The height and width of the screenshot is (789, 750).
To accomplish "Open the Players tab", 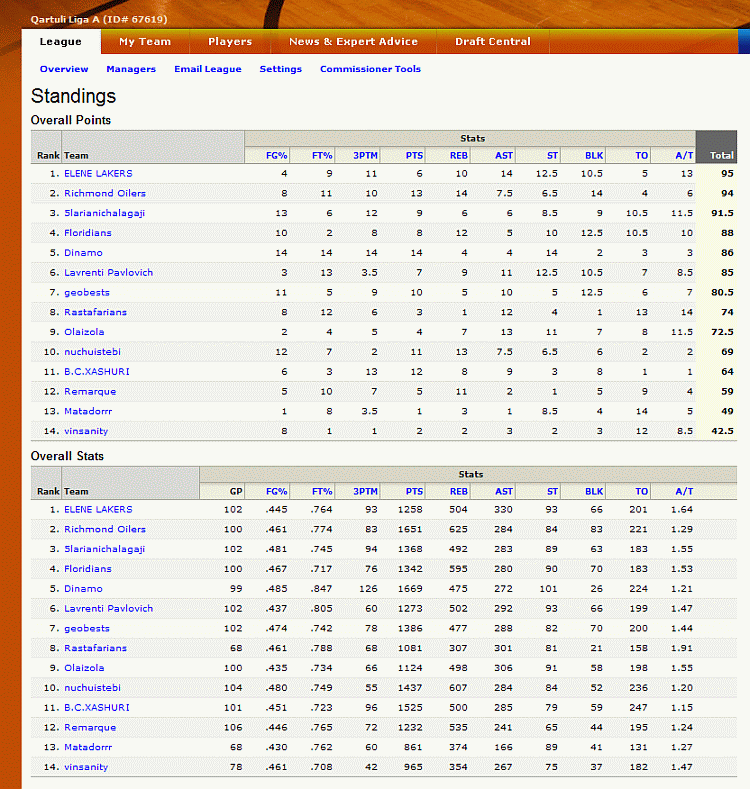I will [x=230, y=42].
